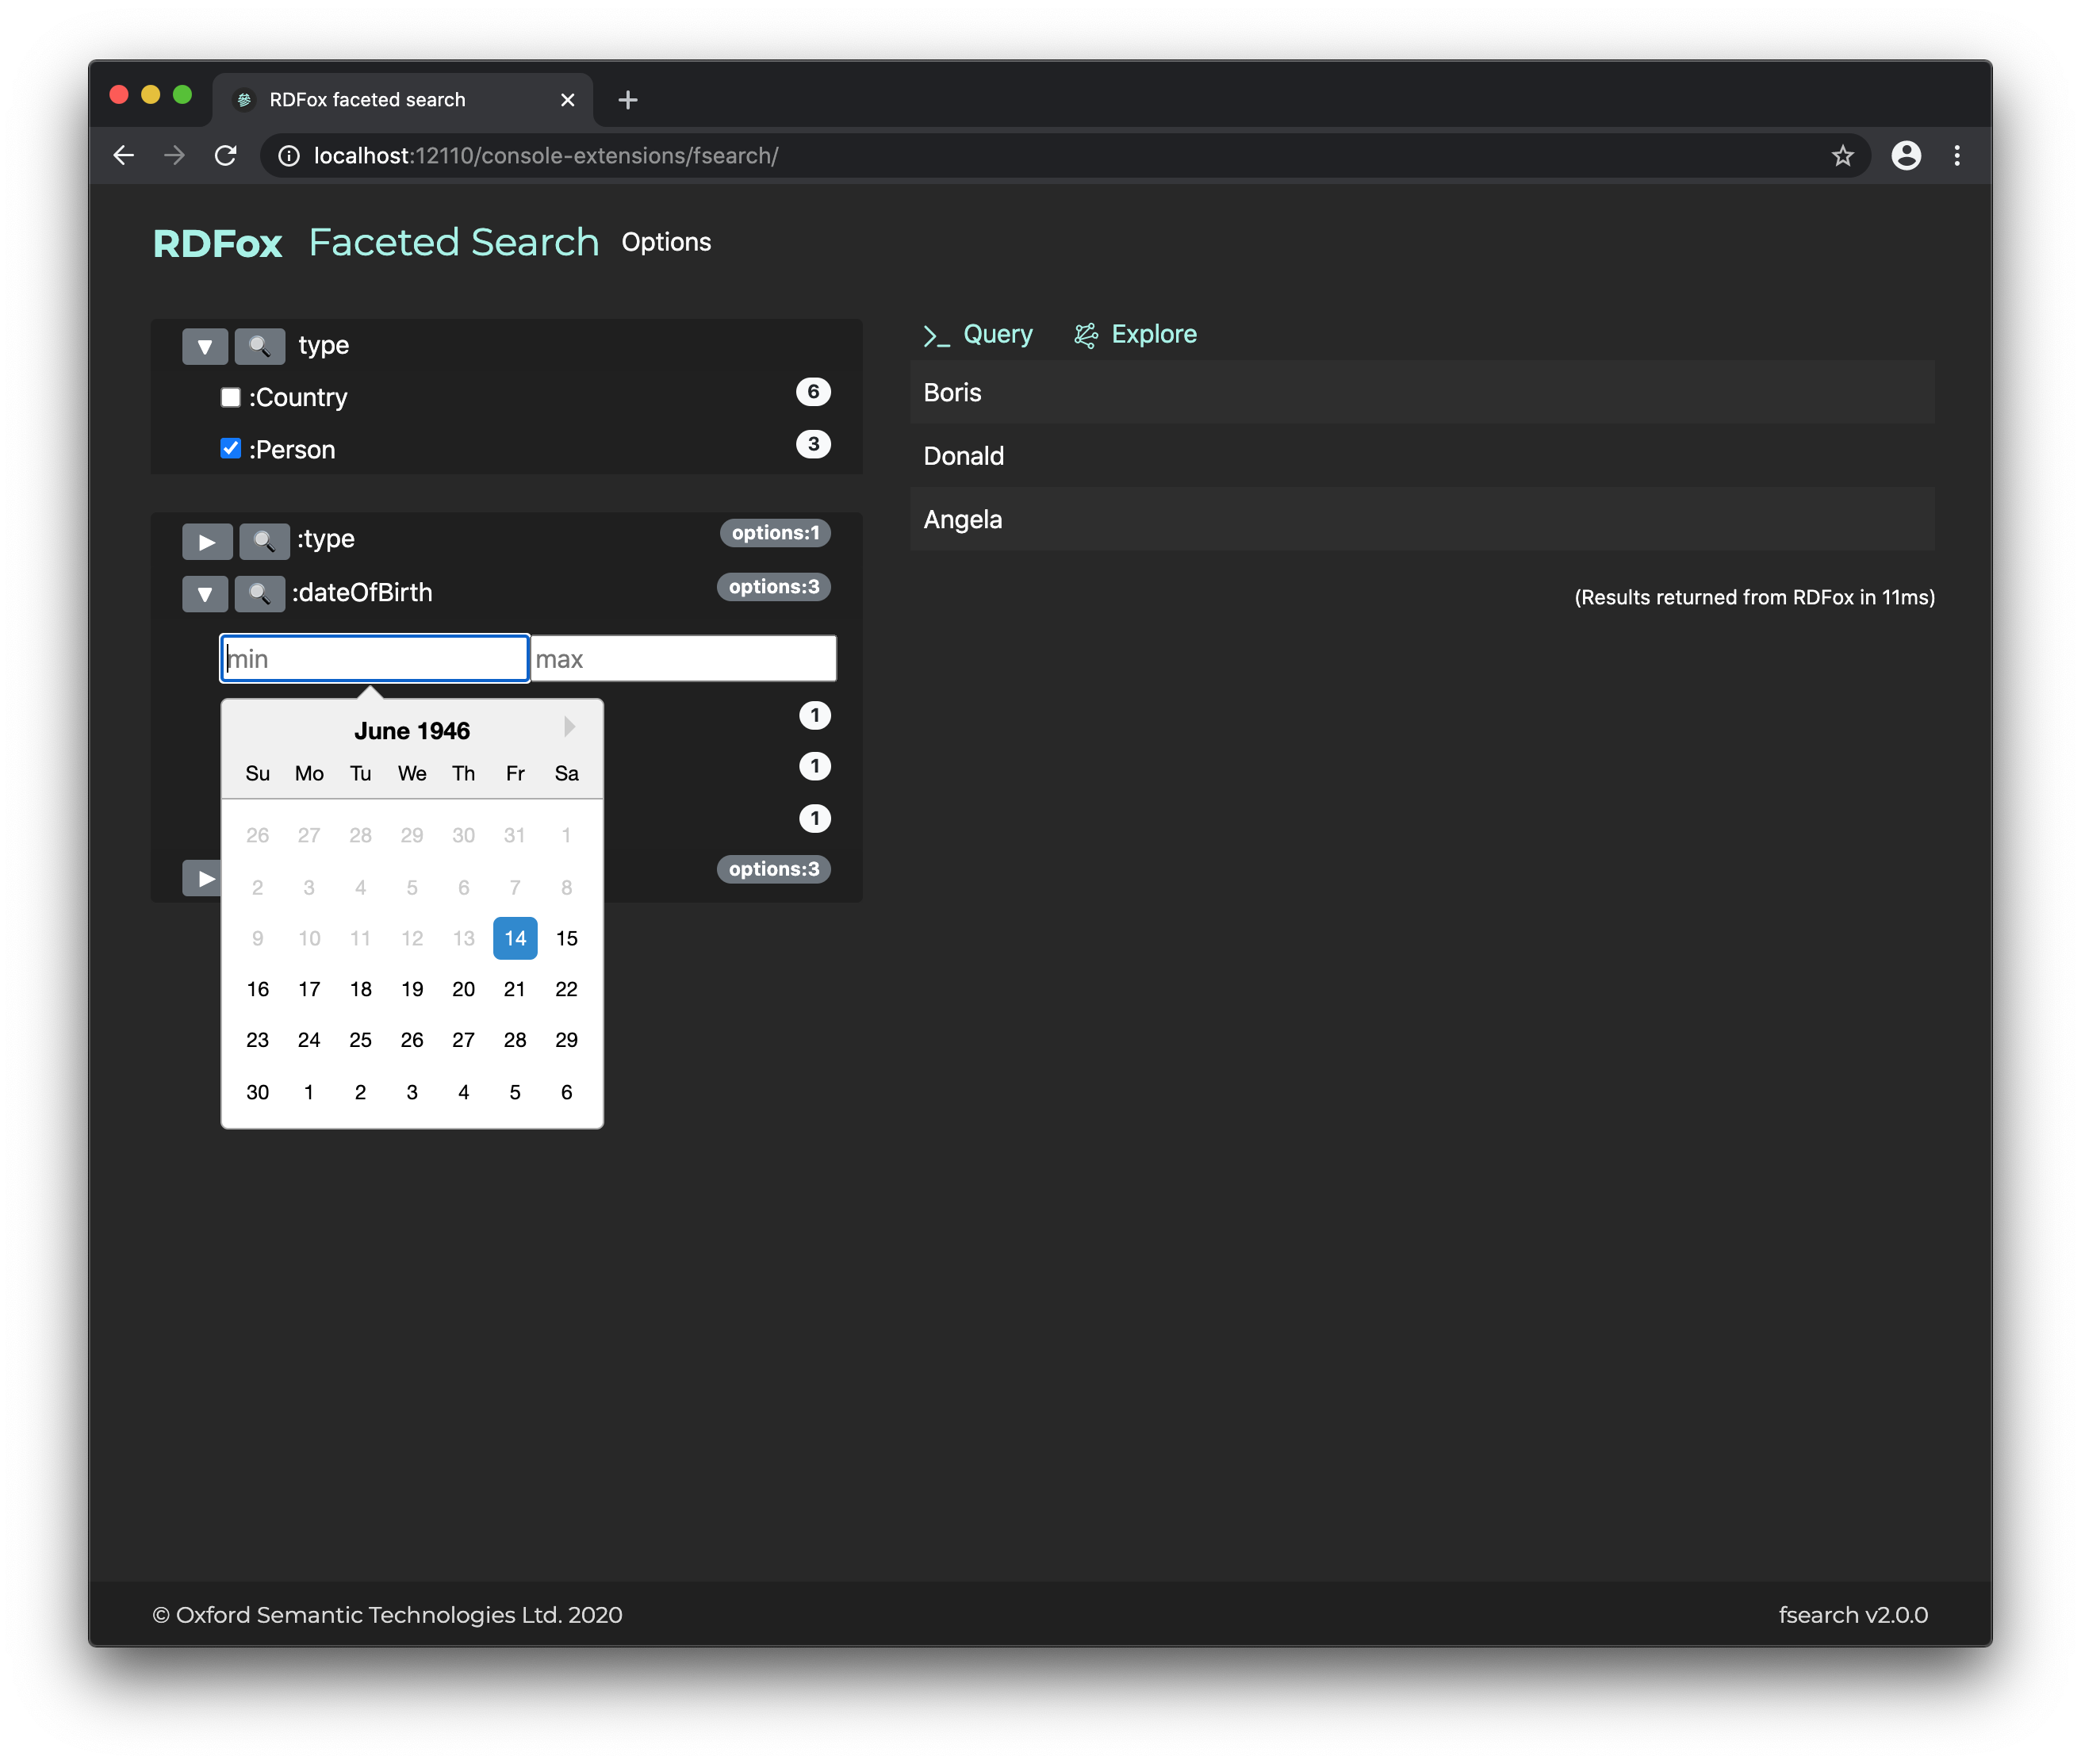
Task: Check the :Country checkbox
Action: tap(231, 397)
